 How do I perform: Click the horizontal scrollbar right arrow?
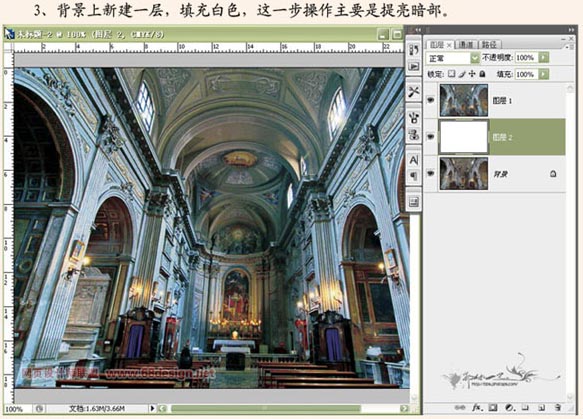404,409
